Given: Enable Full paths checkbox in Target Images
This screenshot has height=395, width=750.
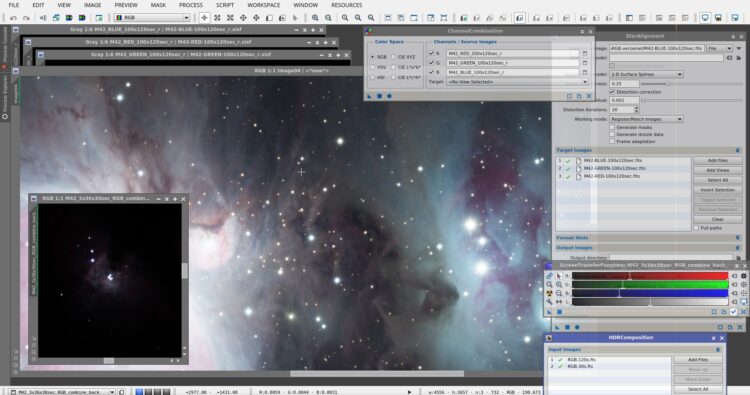Looking at the screenshot, I should click(696, 228).
